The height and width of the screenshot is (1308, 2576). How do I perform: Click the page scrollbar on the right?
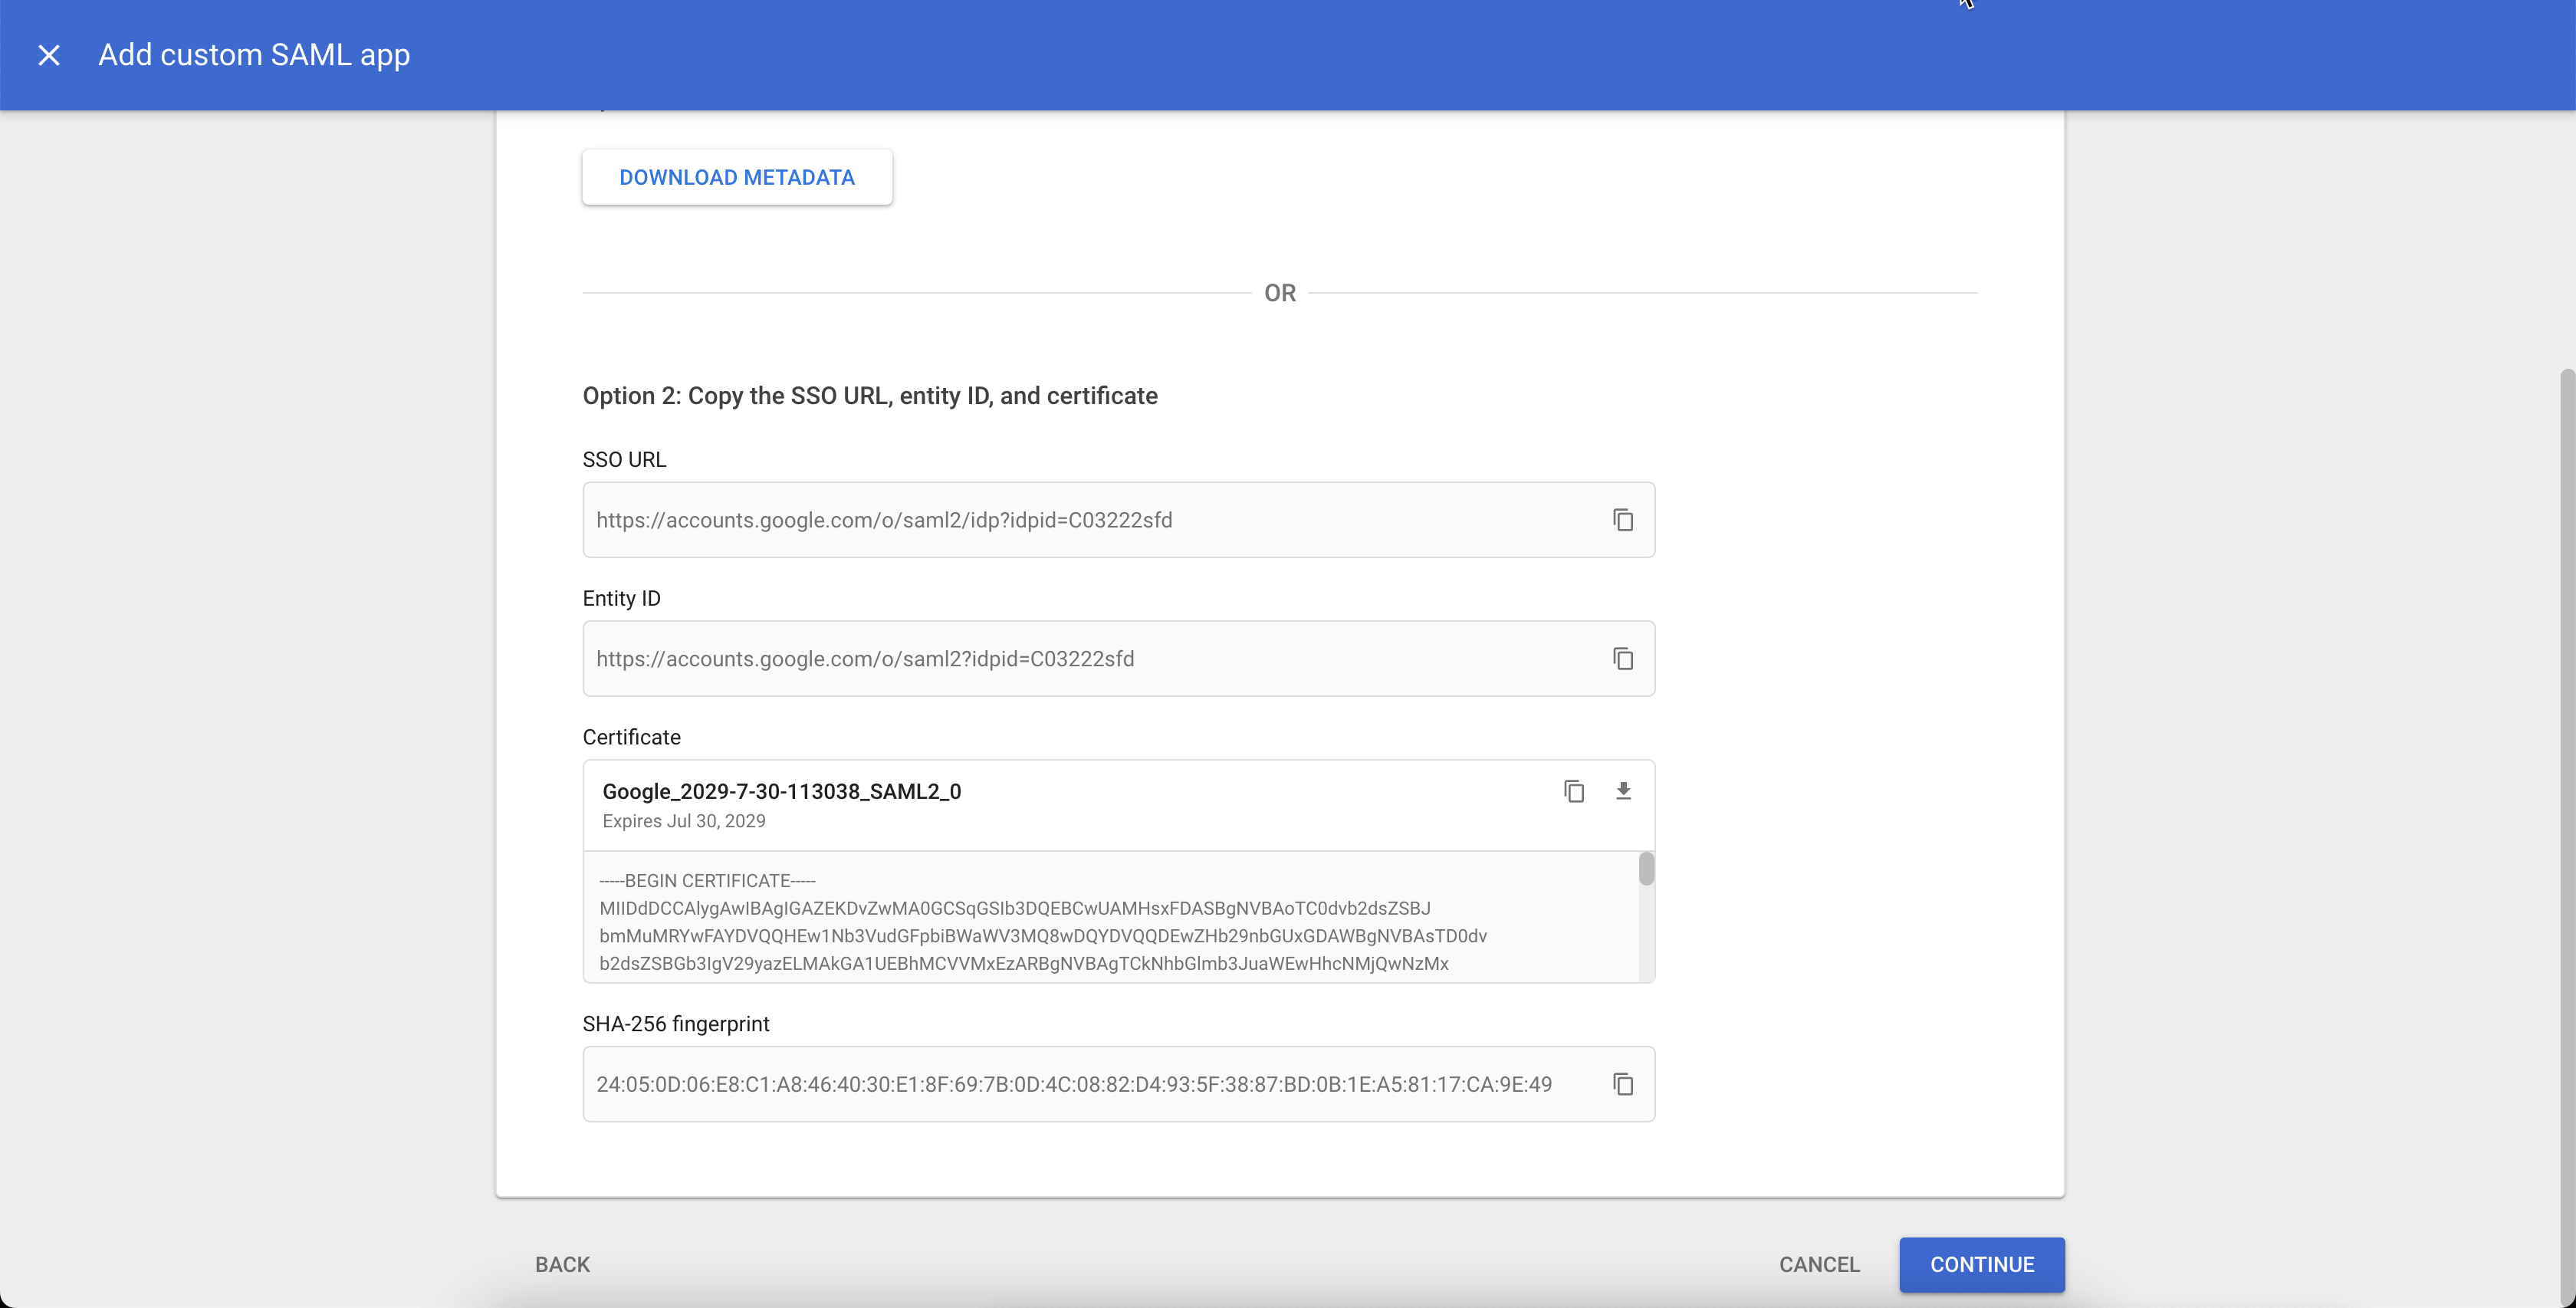(x=2564, y=700)
